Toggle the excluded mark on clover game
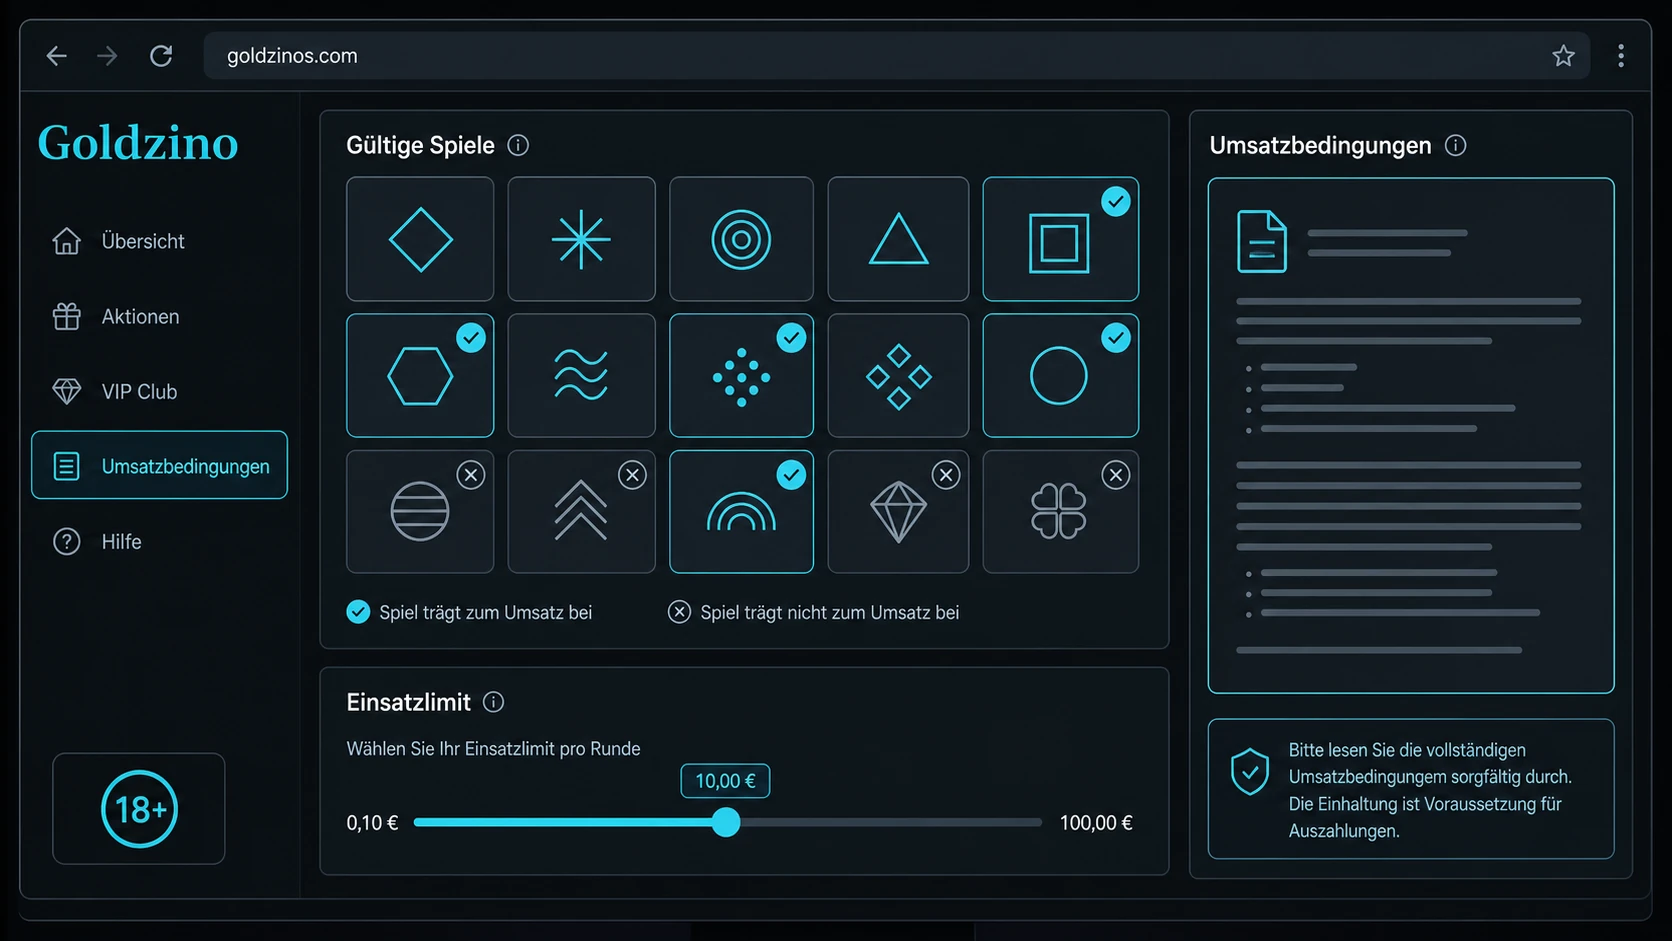 pyautogui.click(x=1116, y=475)
